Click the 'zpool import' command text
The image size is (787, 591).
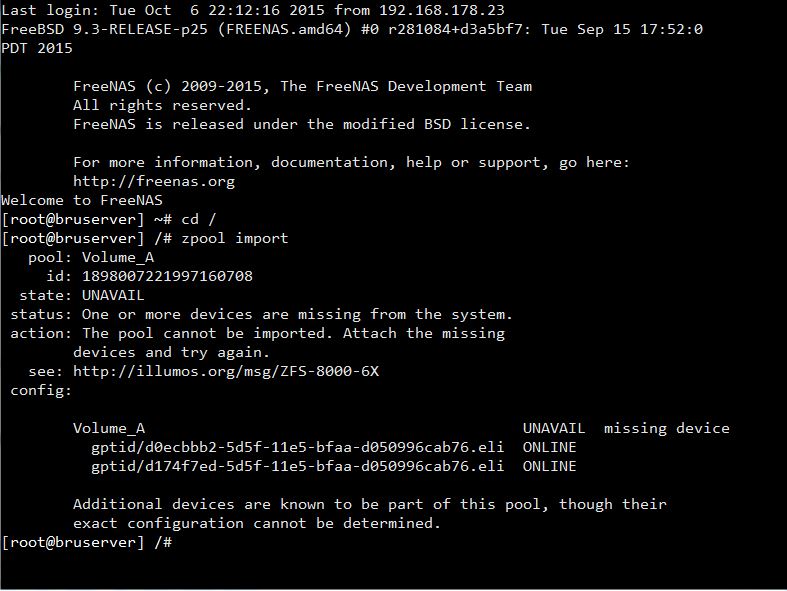click(x=235, y=238)
